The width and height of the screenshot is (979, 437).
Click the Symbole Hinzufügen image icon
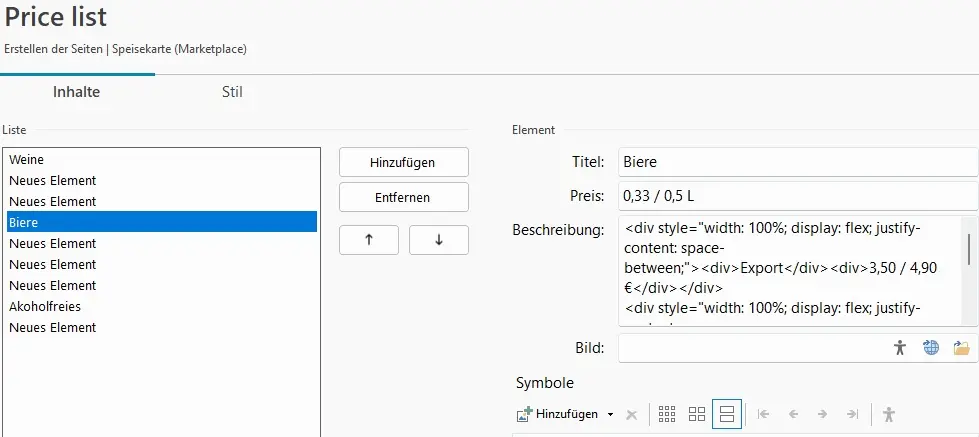(524, 414)
